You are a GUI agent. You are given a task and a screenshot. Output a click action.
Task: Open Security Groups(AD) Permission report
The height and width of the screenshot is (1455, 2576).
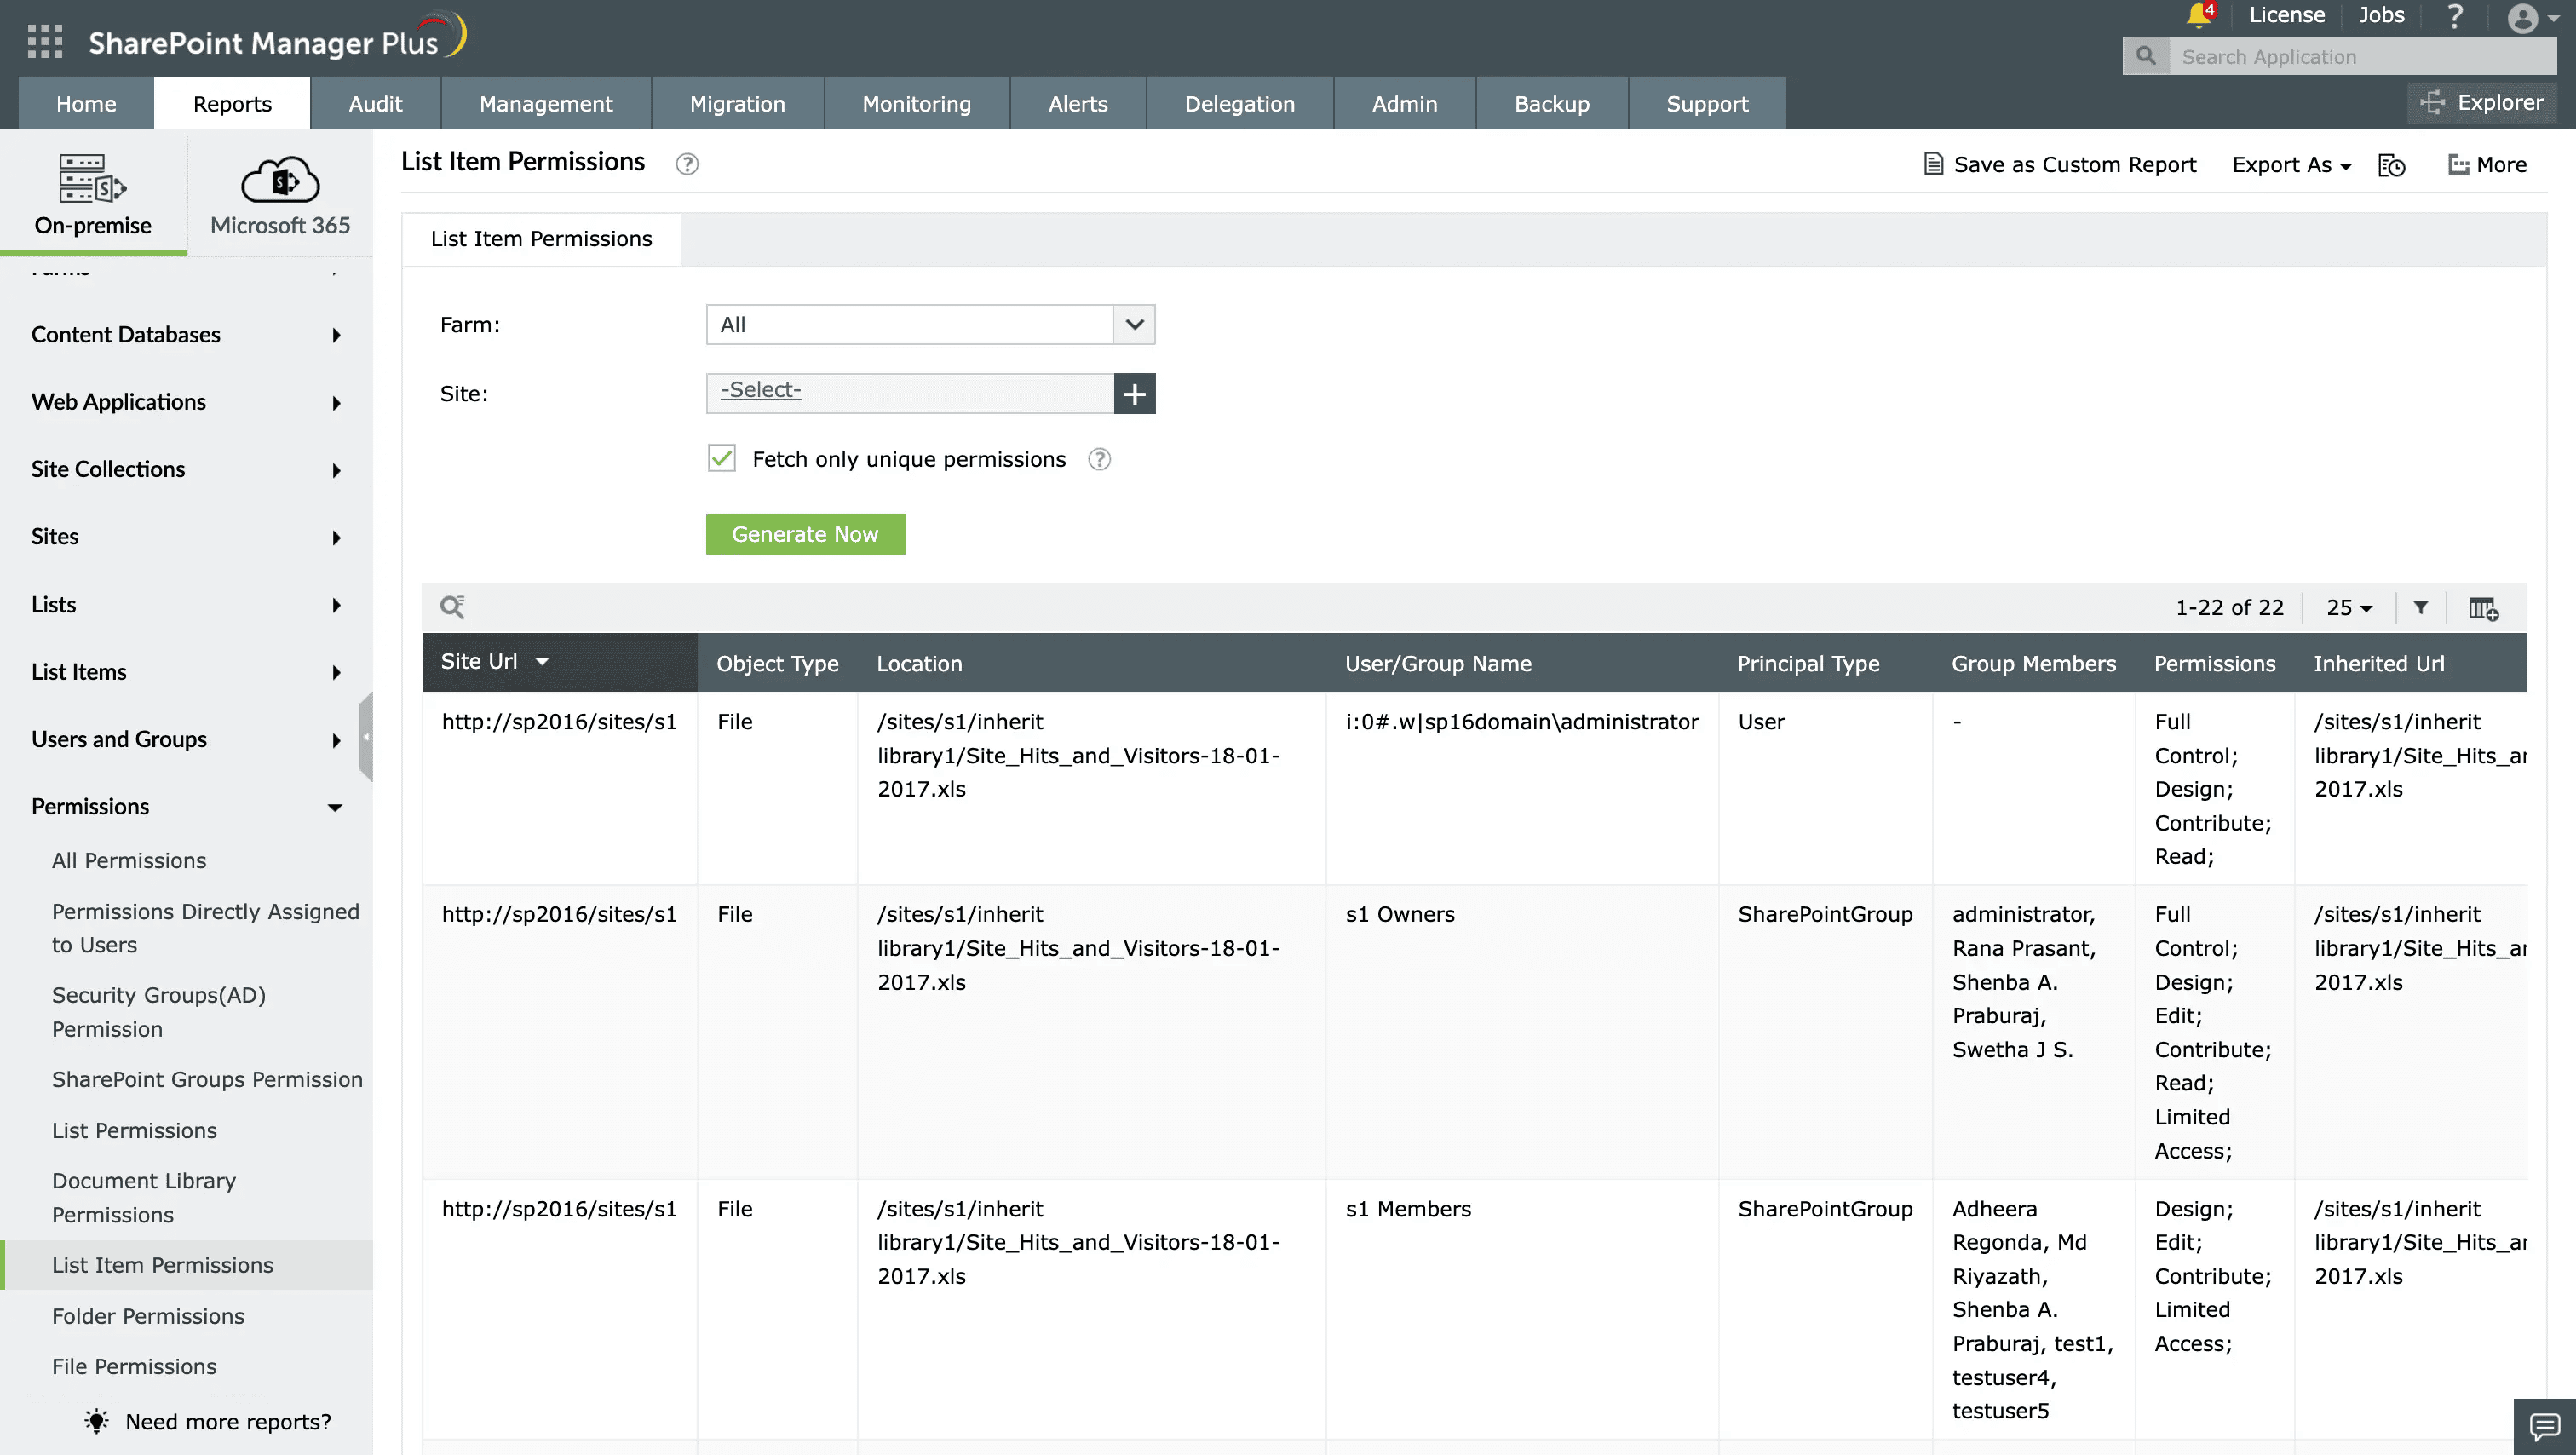point(159,1012)
